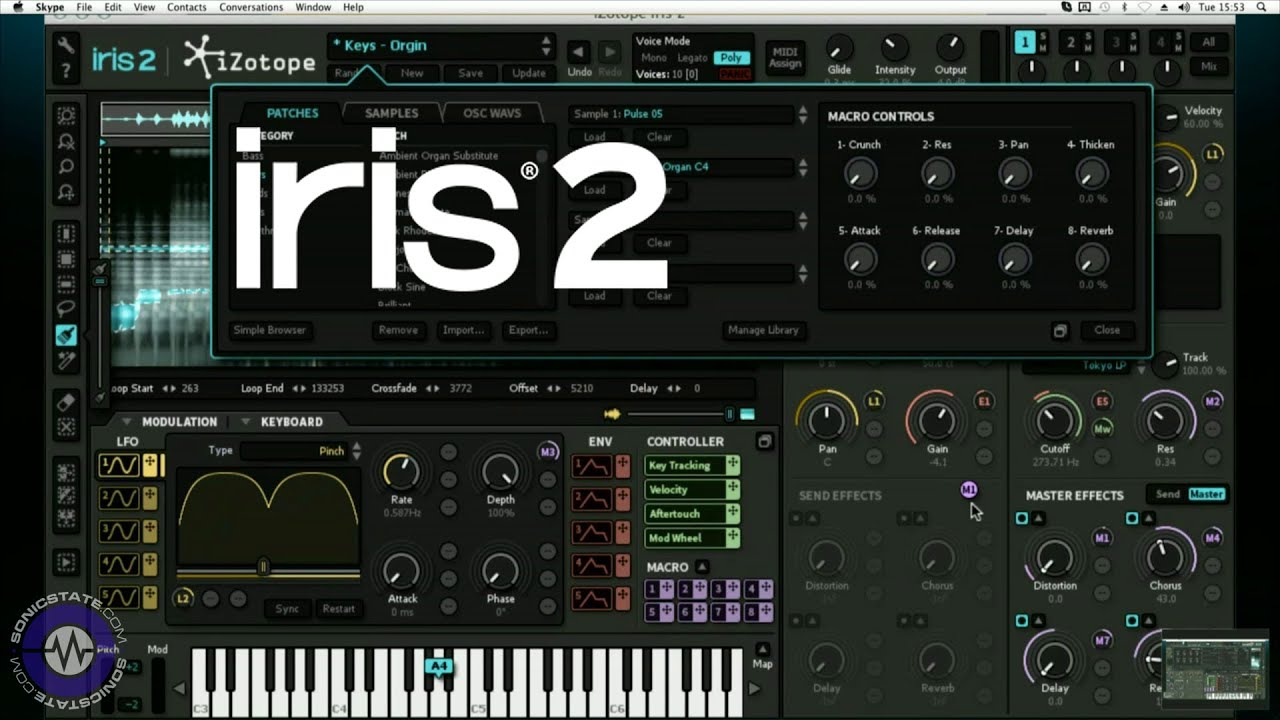This screenshot has height=720, width=1280.
Task: Click the Key Tracking controller source
Action: pos(692,465)
